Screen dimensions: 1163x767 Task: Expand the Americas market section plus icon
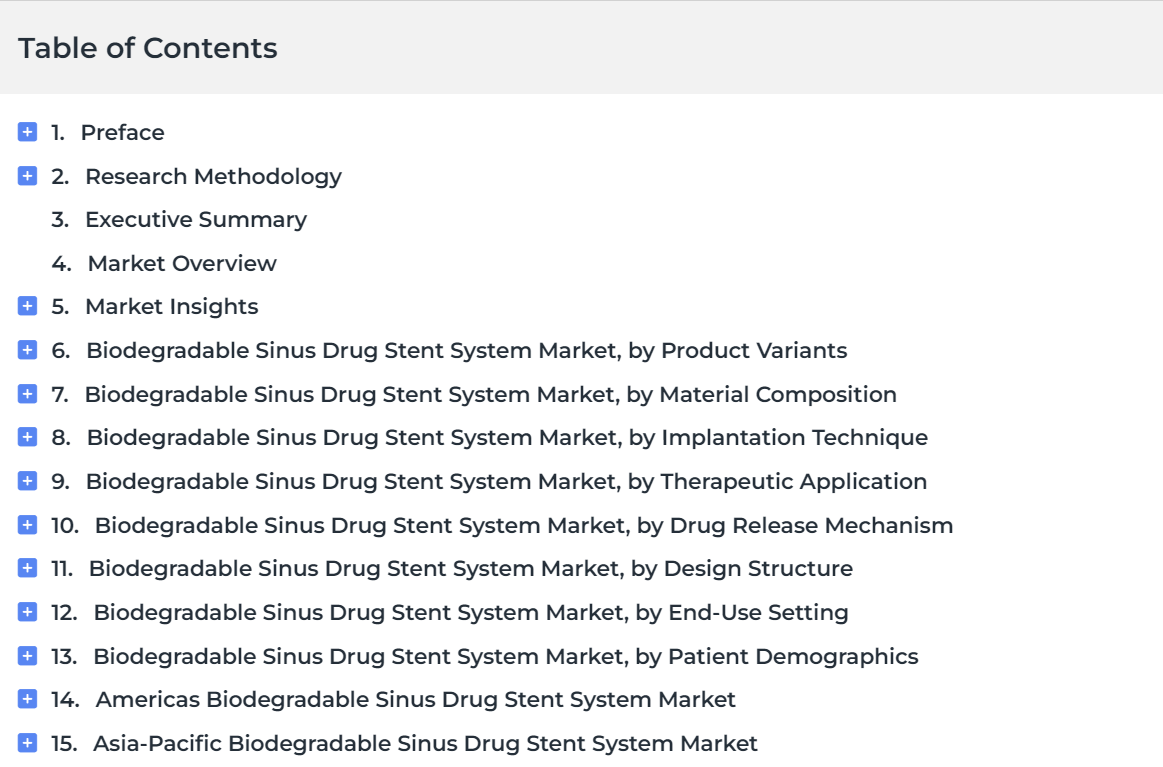[28, 699]
